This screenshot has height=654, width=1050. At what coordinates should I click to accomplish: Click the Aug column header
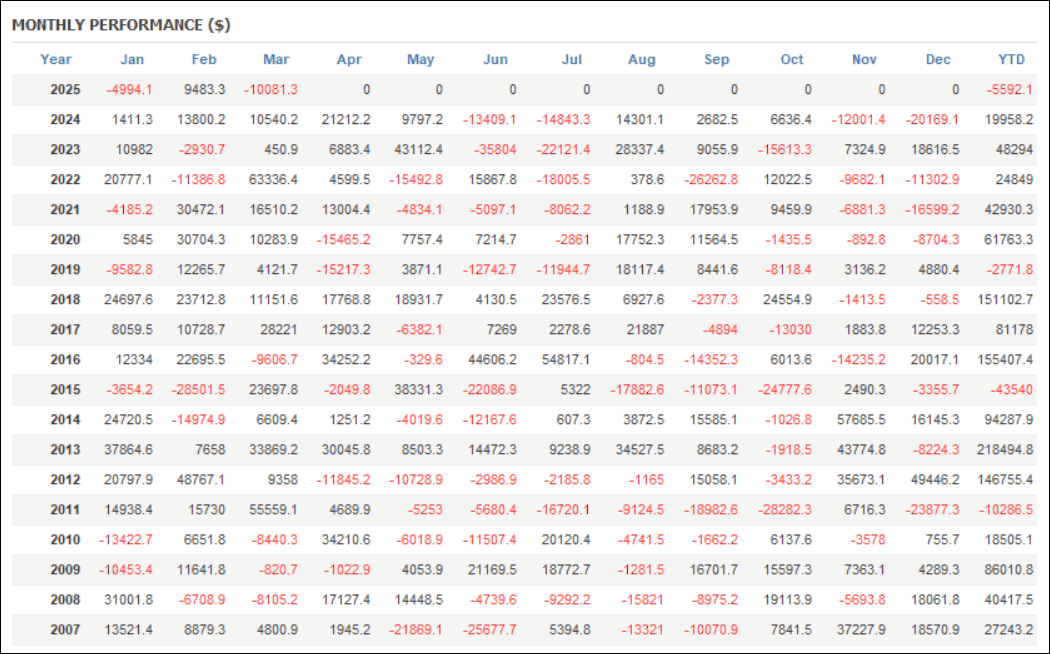[x=642, y=60]
